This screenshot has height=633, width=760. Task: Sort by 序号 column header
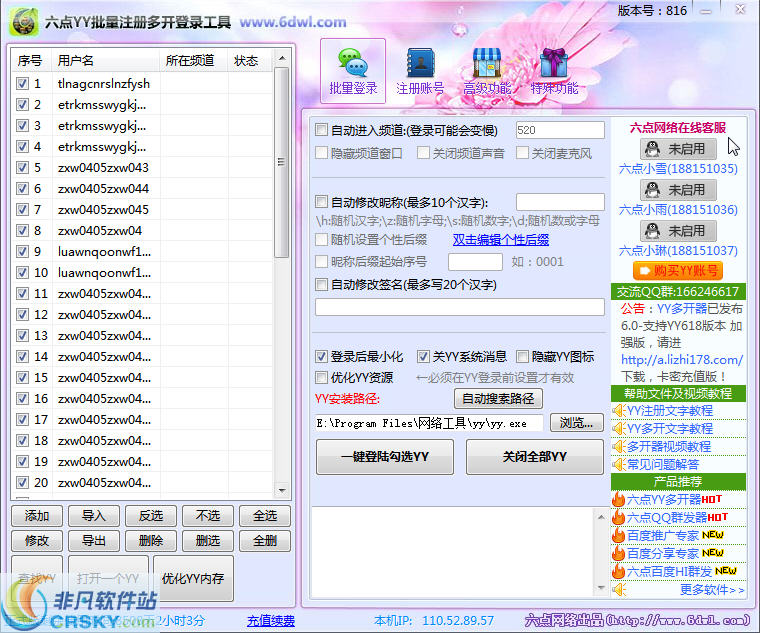pyautogui.click(x=30, y=61)
